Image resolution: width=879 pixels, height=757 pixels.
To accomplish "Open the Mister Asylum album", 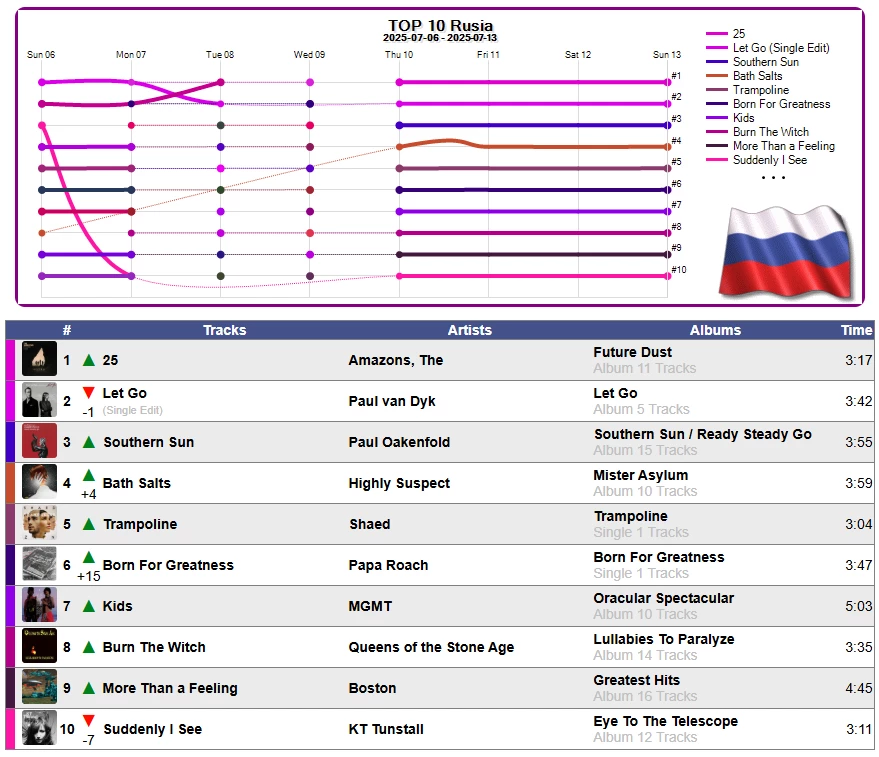I will pos(641,475).
